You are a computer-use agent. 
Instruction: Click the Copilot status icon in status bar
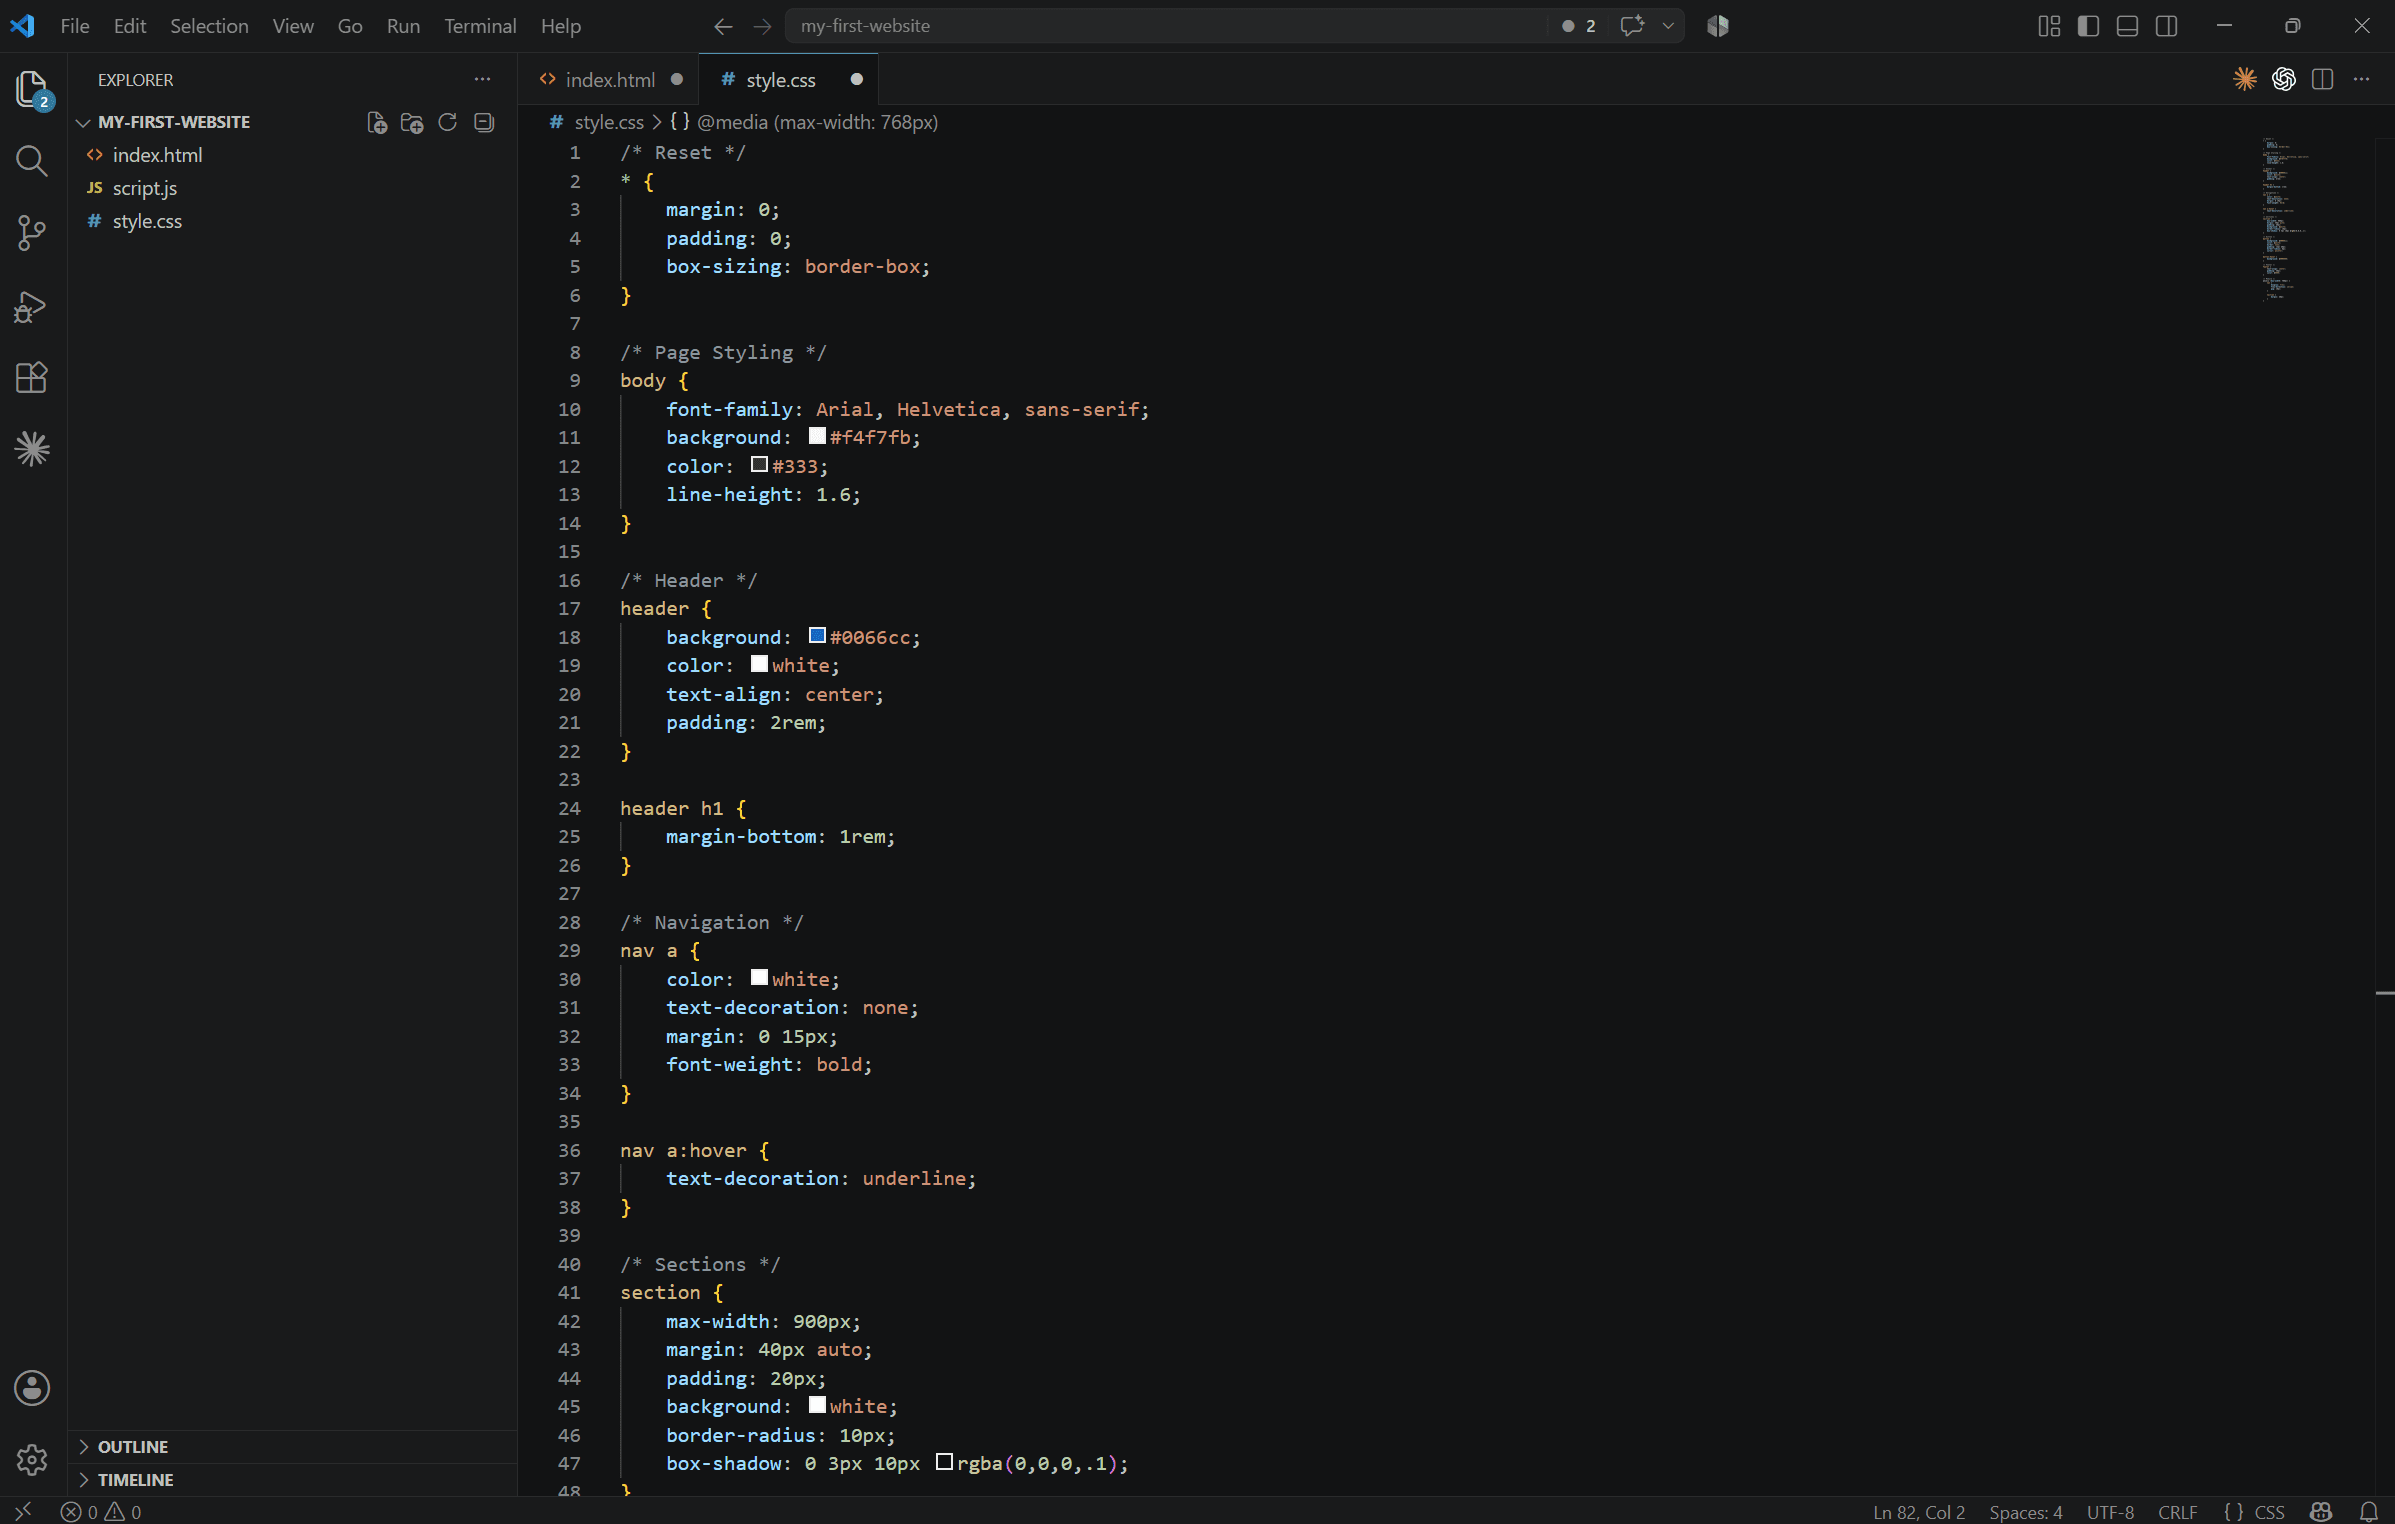[2322, 1512]
